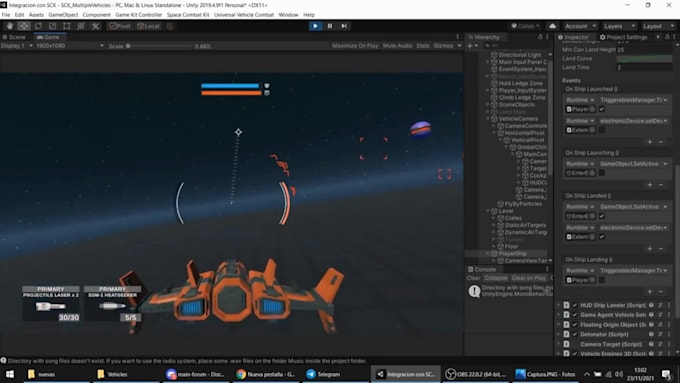The image size is (680, 383).
Task: Open help for Floating Origin Object script
Action: point(651,324)
